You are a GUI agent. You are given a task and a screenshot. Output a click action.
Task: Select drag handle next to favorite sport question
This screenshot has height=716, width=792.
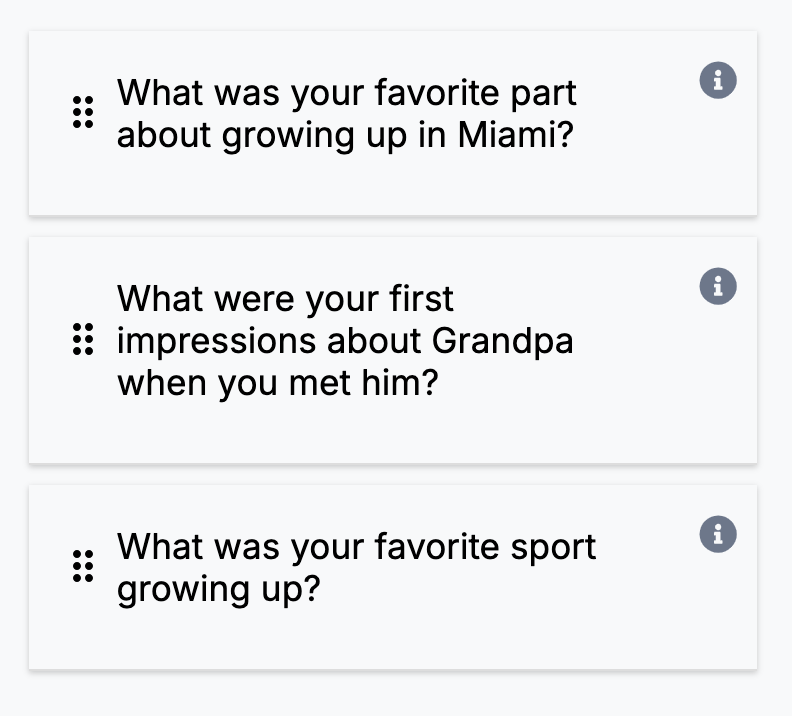(83, 567)
